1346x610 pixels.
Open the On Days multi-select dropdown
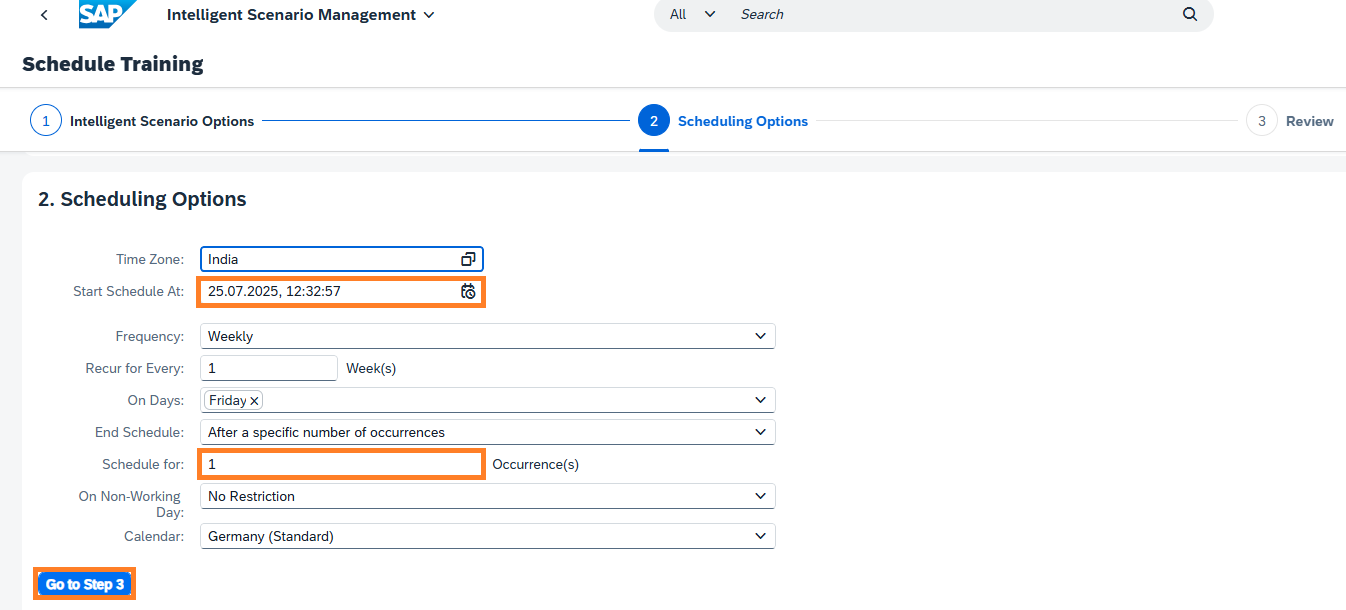[x=761, y=400]
